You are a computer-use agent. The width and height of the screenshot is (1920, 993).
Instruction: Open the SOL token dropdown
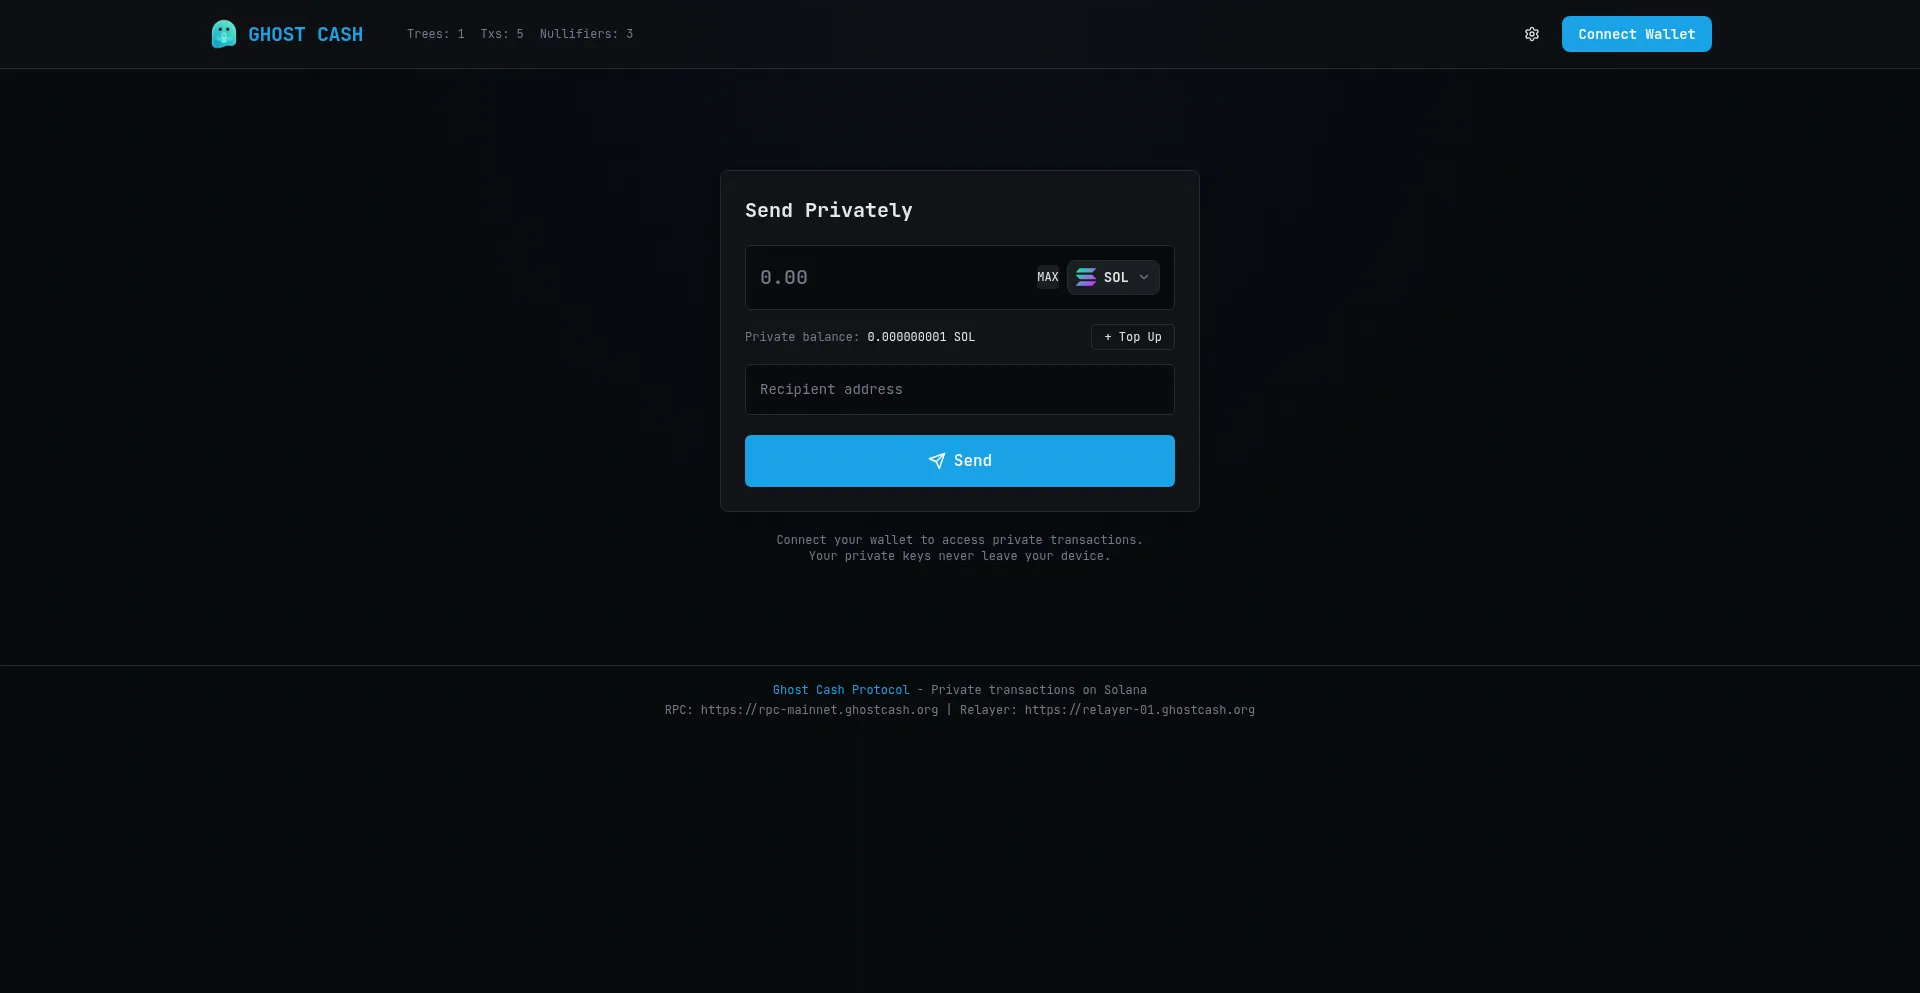coord(1113,277)
